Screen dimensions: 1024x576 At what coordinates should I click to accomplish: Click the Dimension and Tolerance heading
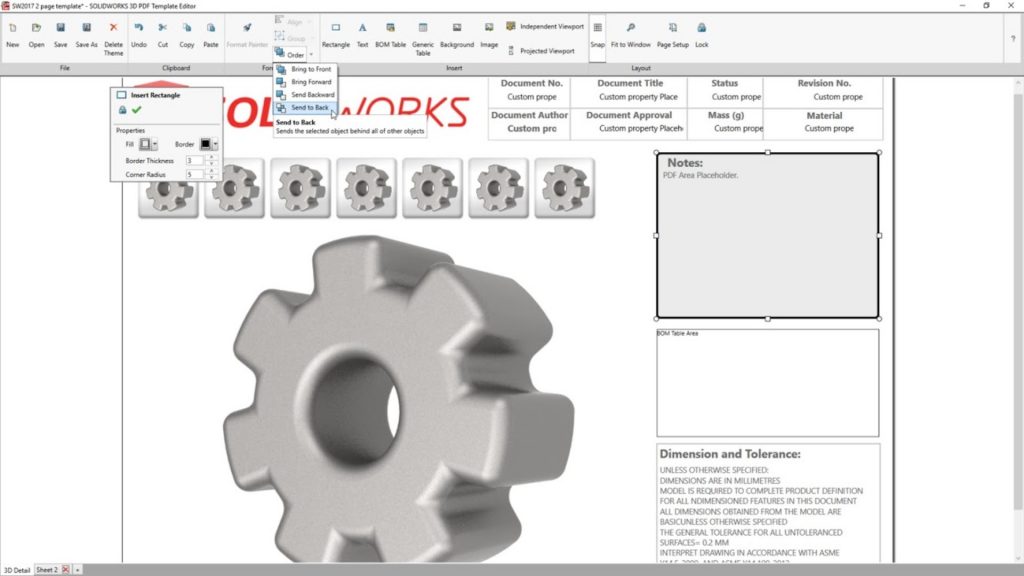click(729, 454)
